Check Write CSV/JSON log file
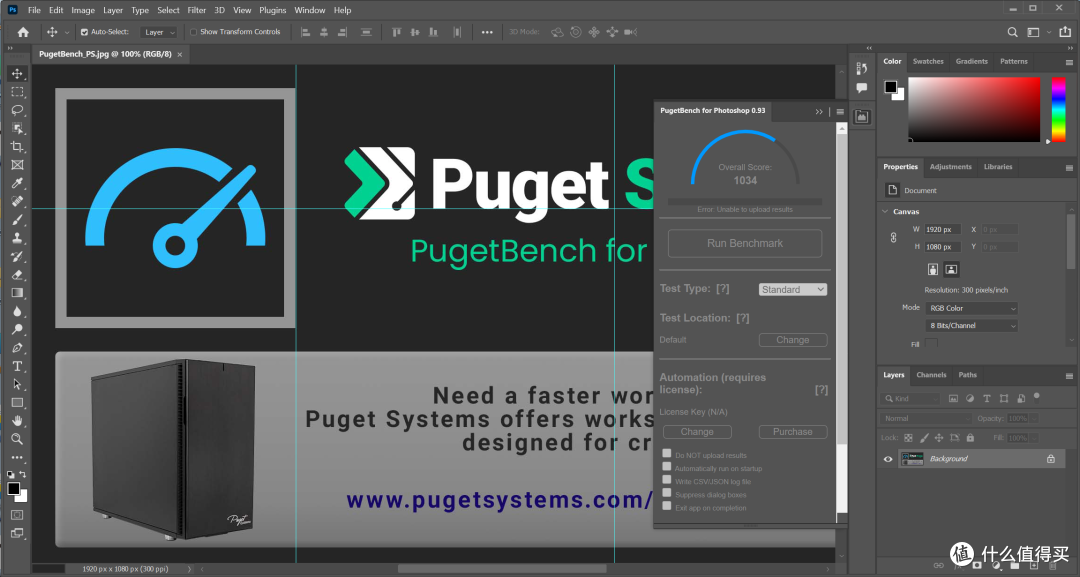 coord(667,479)
